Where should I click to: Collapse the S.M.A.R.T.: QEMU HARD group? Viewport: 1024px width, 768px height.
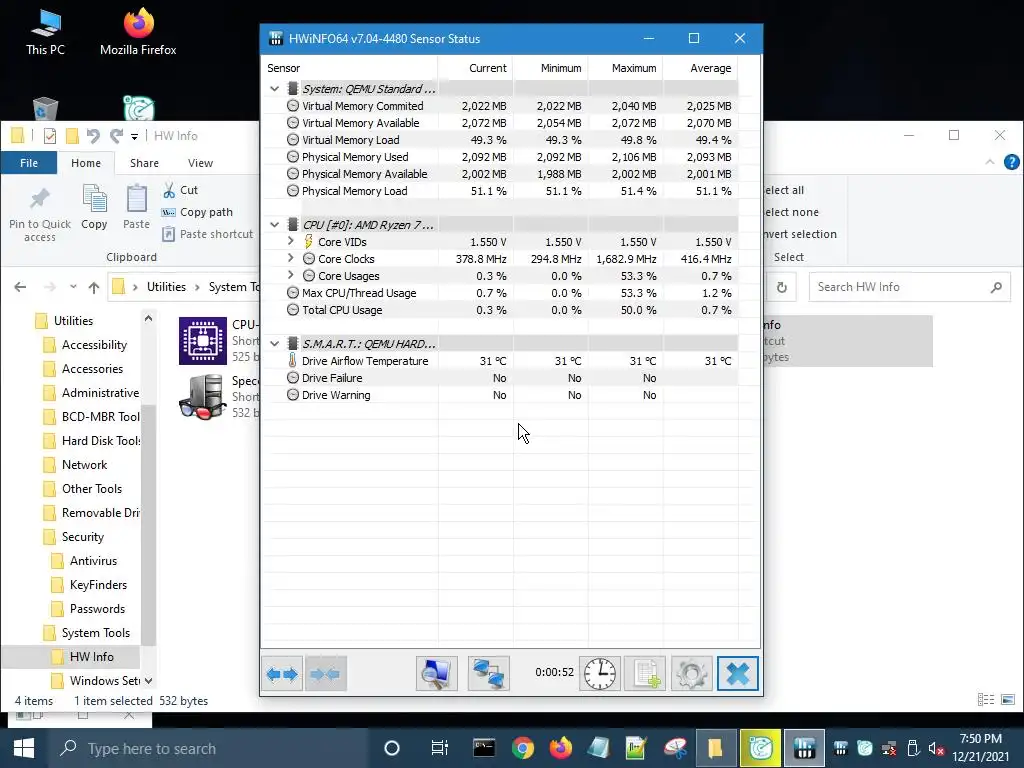click(x=274, y=344)
